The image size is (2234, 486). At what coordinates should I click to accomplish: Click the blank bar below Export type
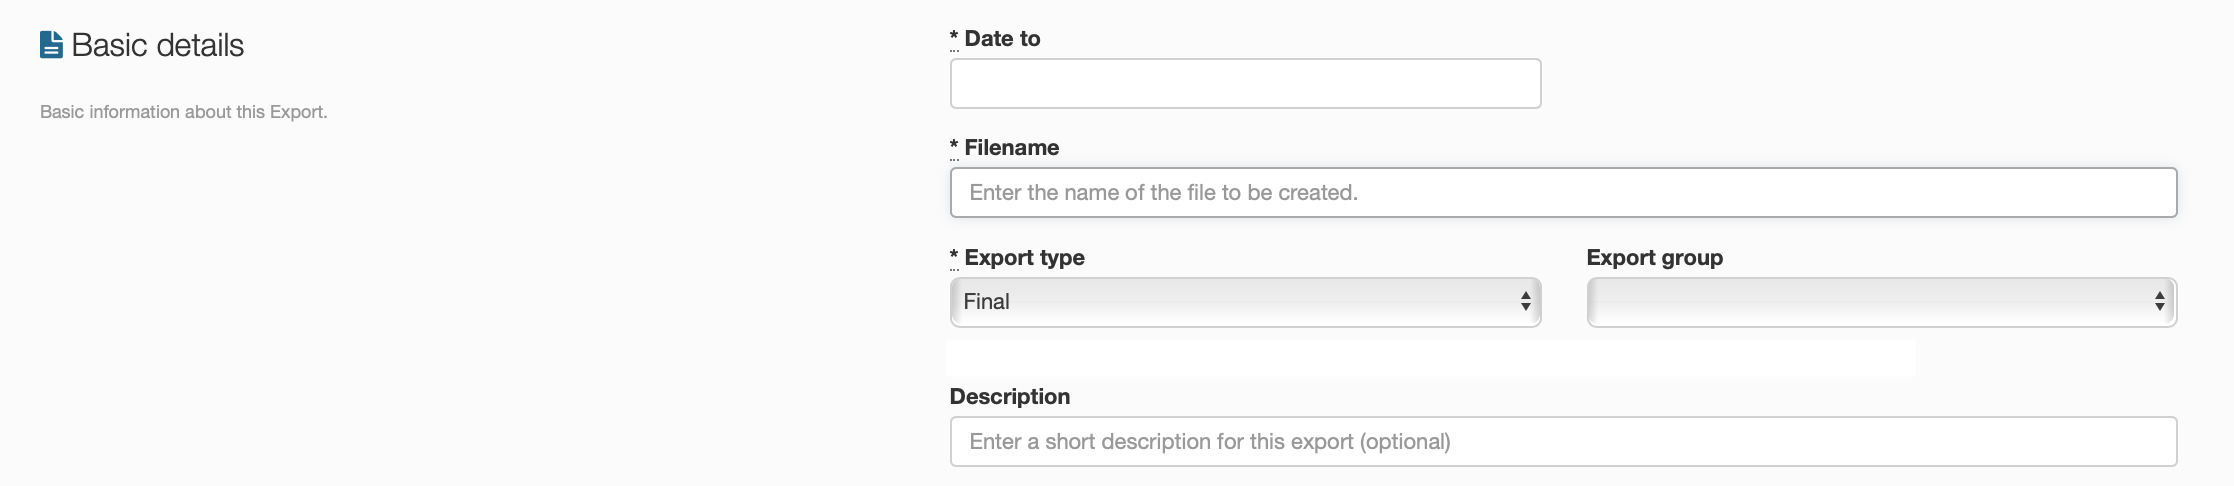1430,358
